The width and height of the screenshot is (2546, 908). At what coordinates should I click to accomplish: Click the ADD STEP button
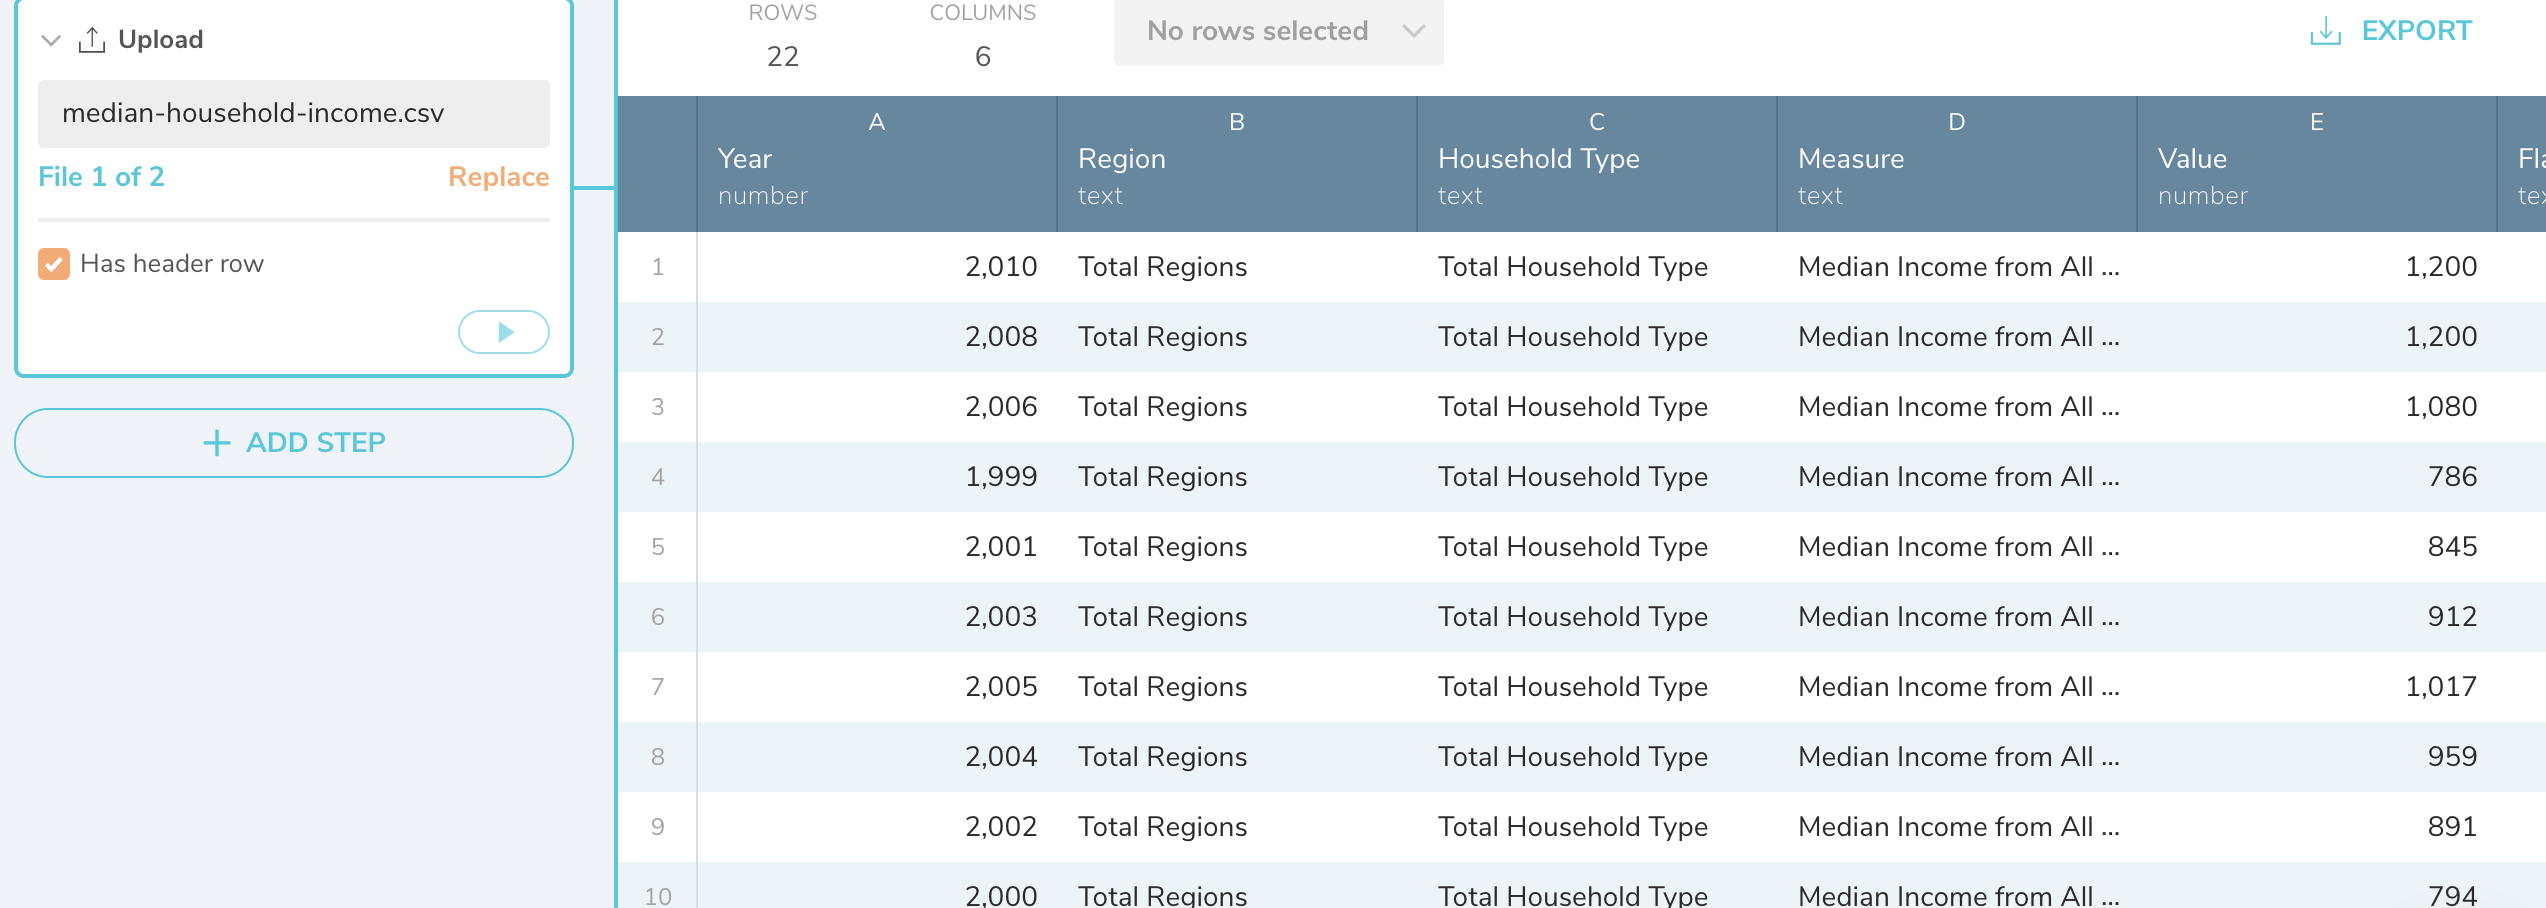294,443
